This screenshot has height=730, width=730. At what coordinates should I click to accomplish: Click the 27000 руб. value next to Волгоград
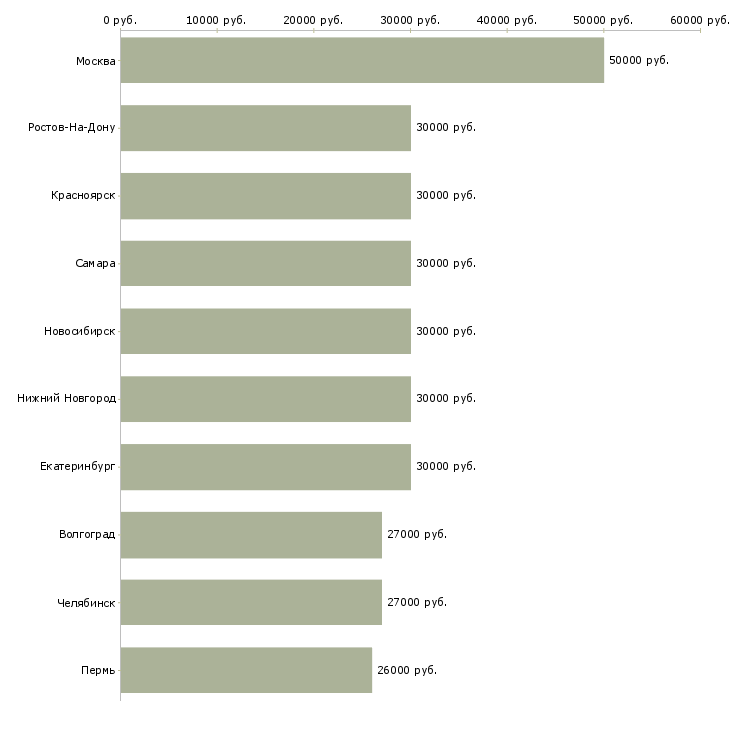click(x=417, y=534)
